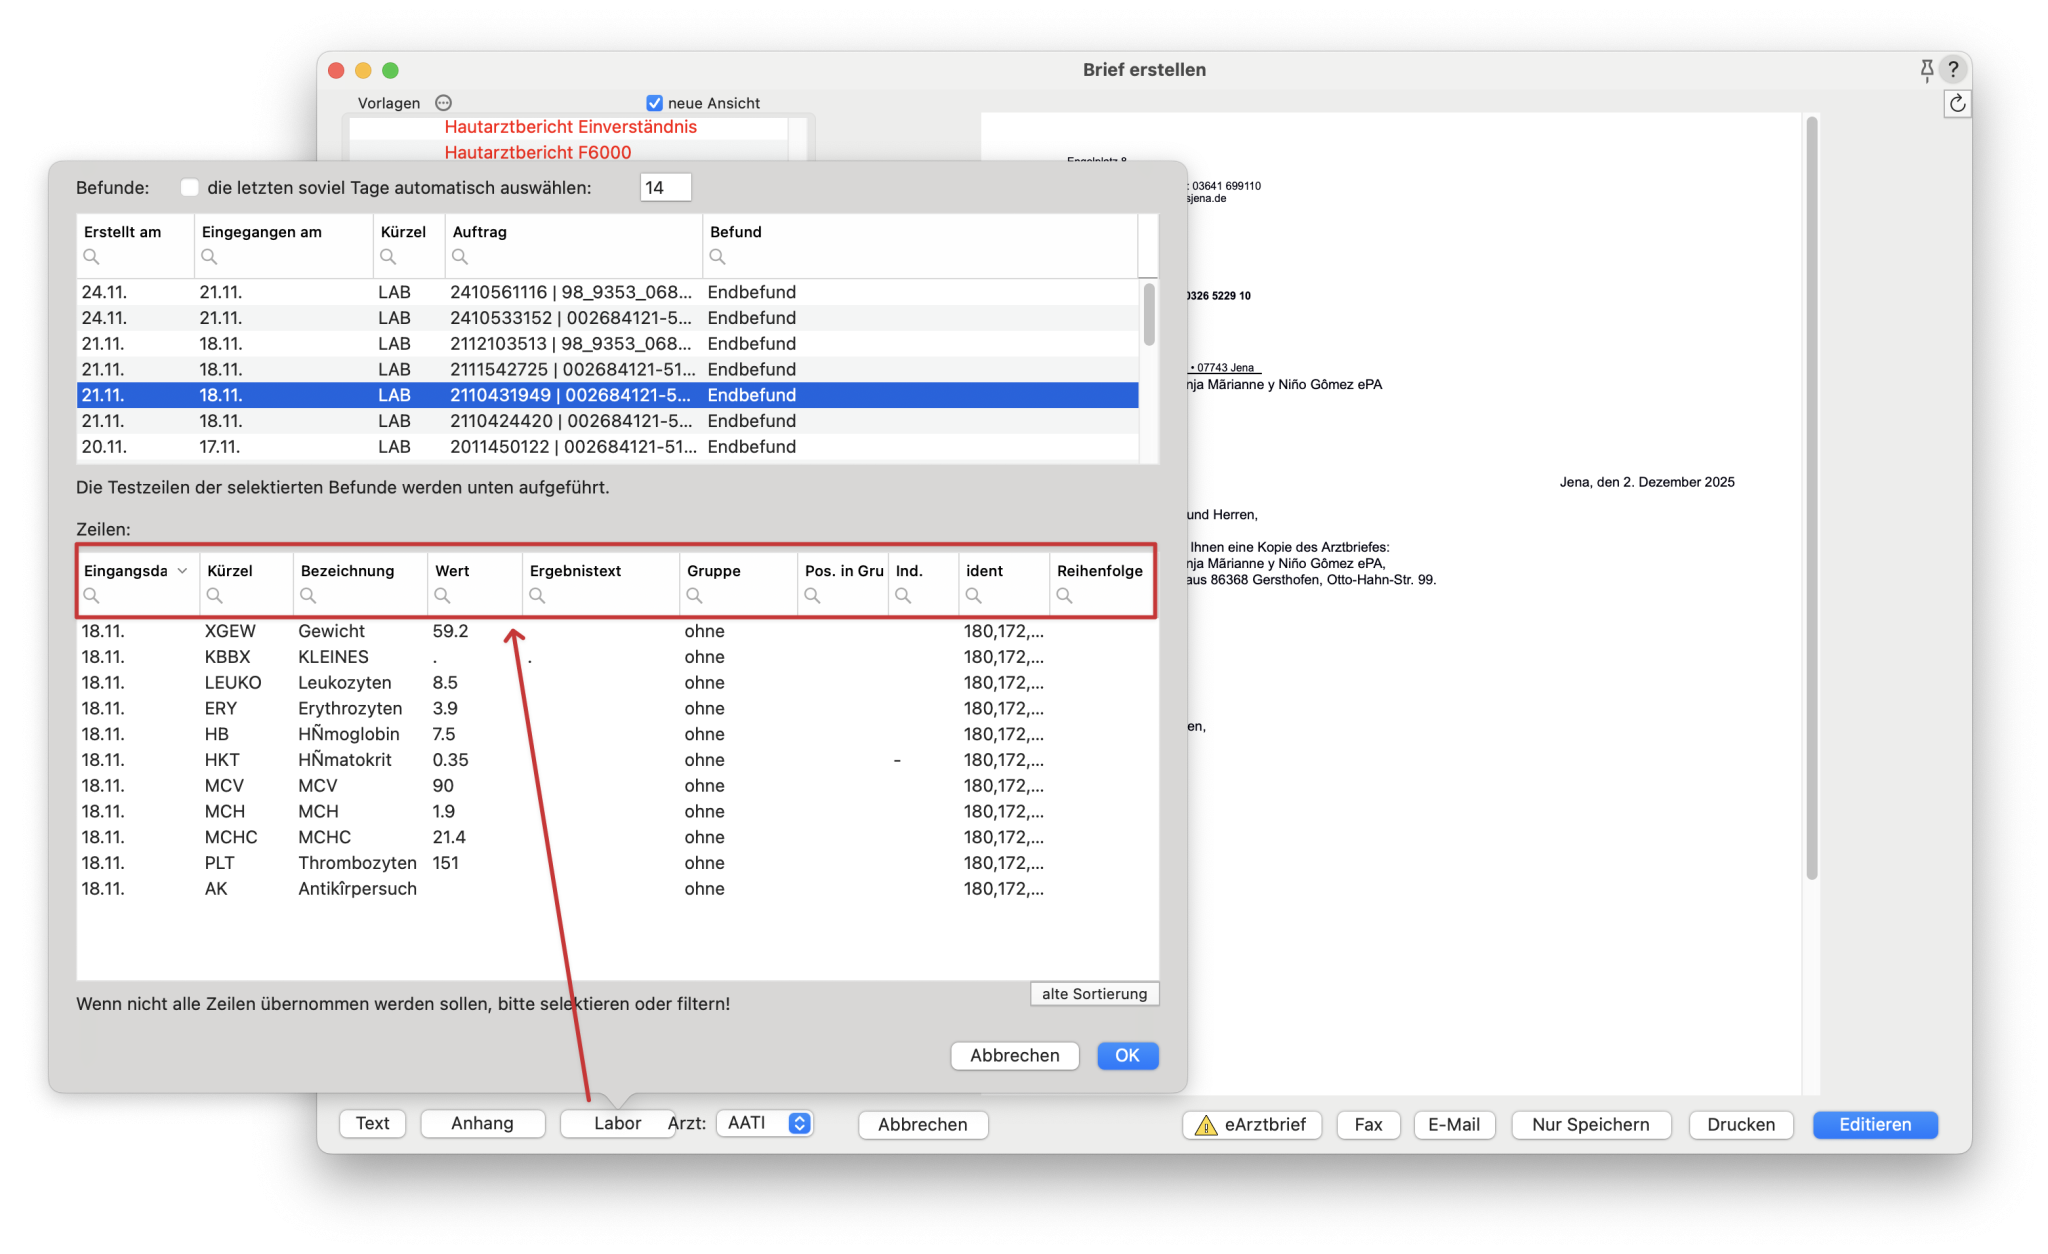
Task: Click search icon under Bezeichnung column
Action: [308, 596]
